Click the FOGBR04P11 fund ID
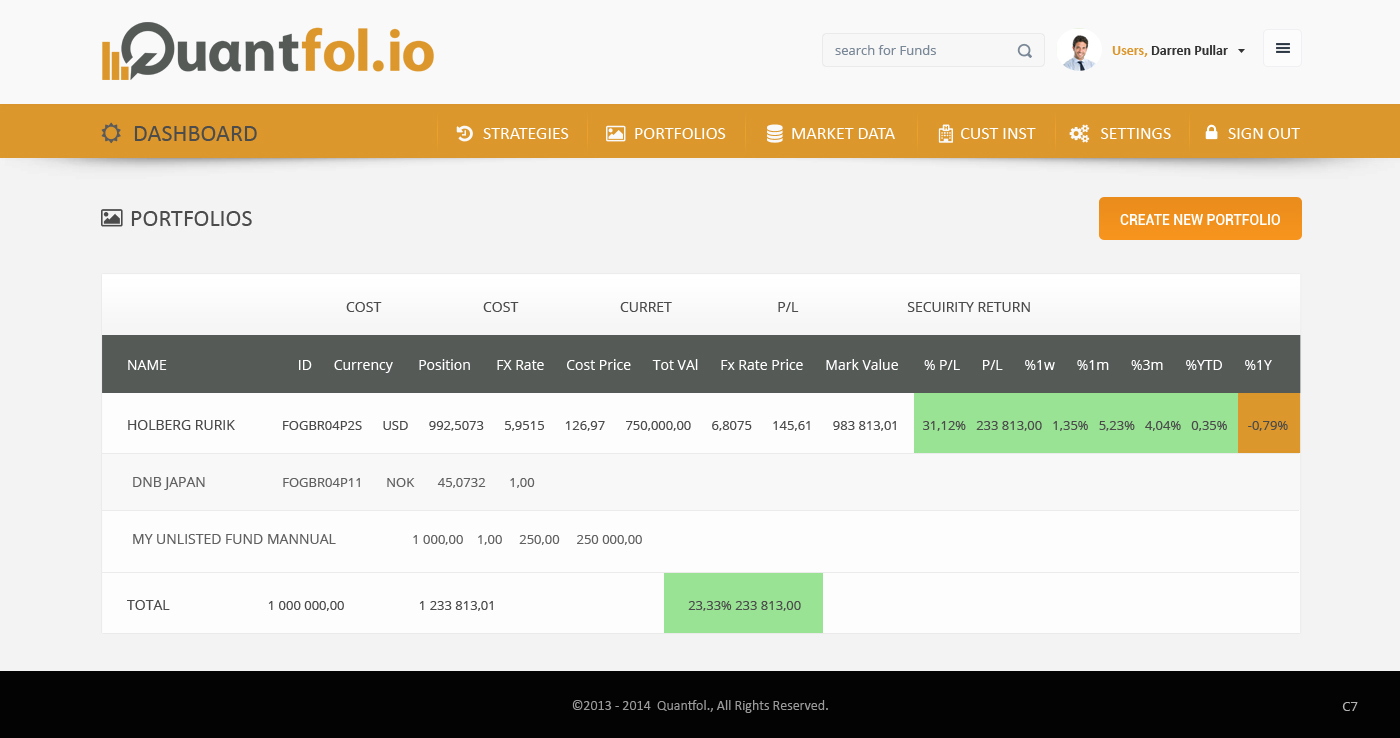 [x=322, y=482]
